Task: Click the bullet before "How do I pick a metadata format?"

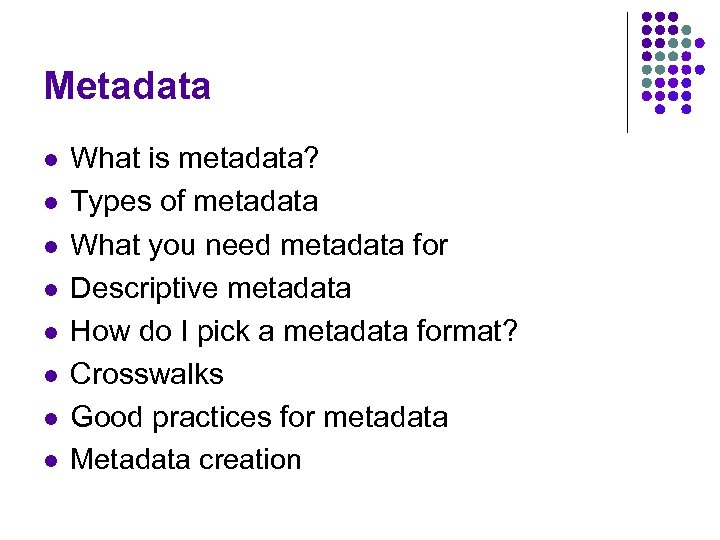Action: click(x=51, y=332)
